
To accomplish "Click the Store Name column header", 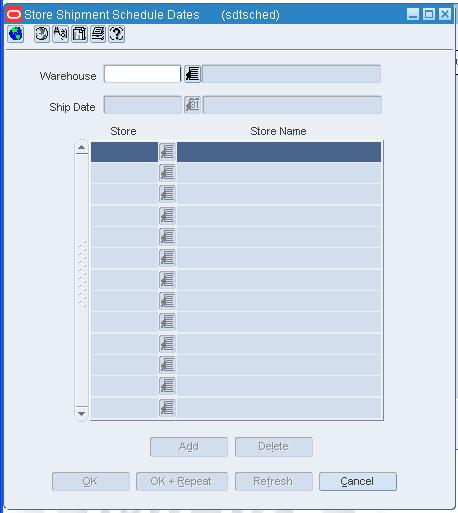I will [x=278, y=131].
